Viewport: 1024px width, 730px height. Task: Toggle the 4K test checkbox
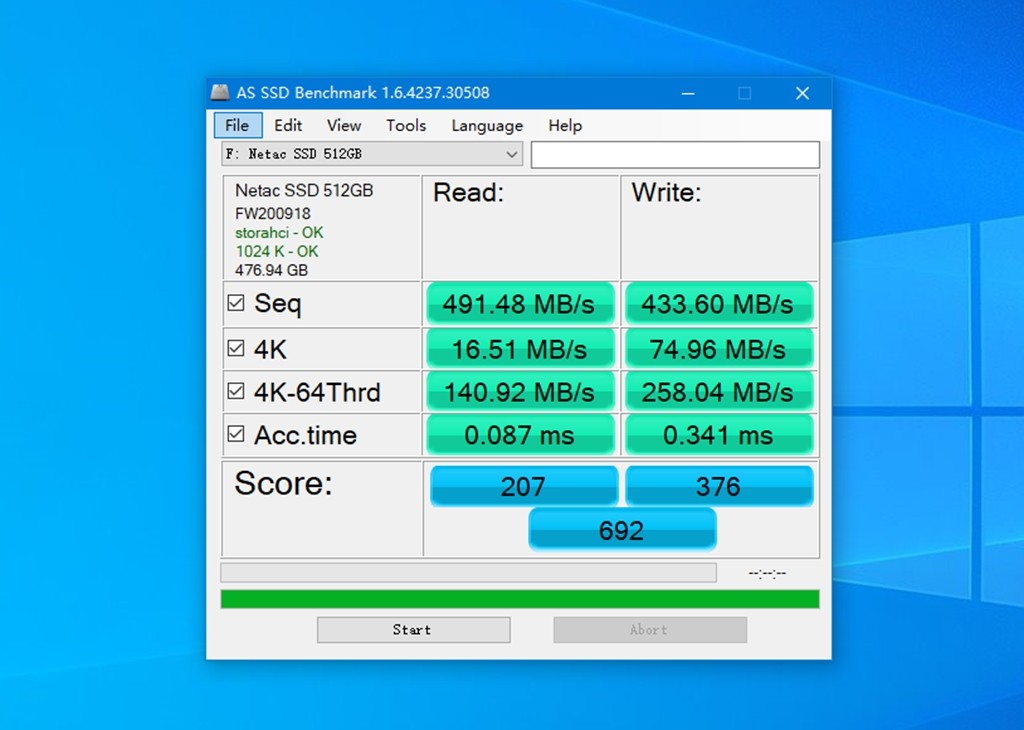point(236,348)
